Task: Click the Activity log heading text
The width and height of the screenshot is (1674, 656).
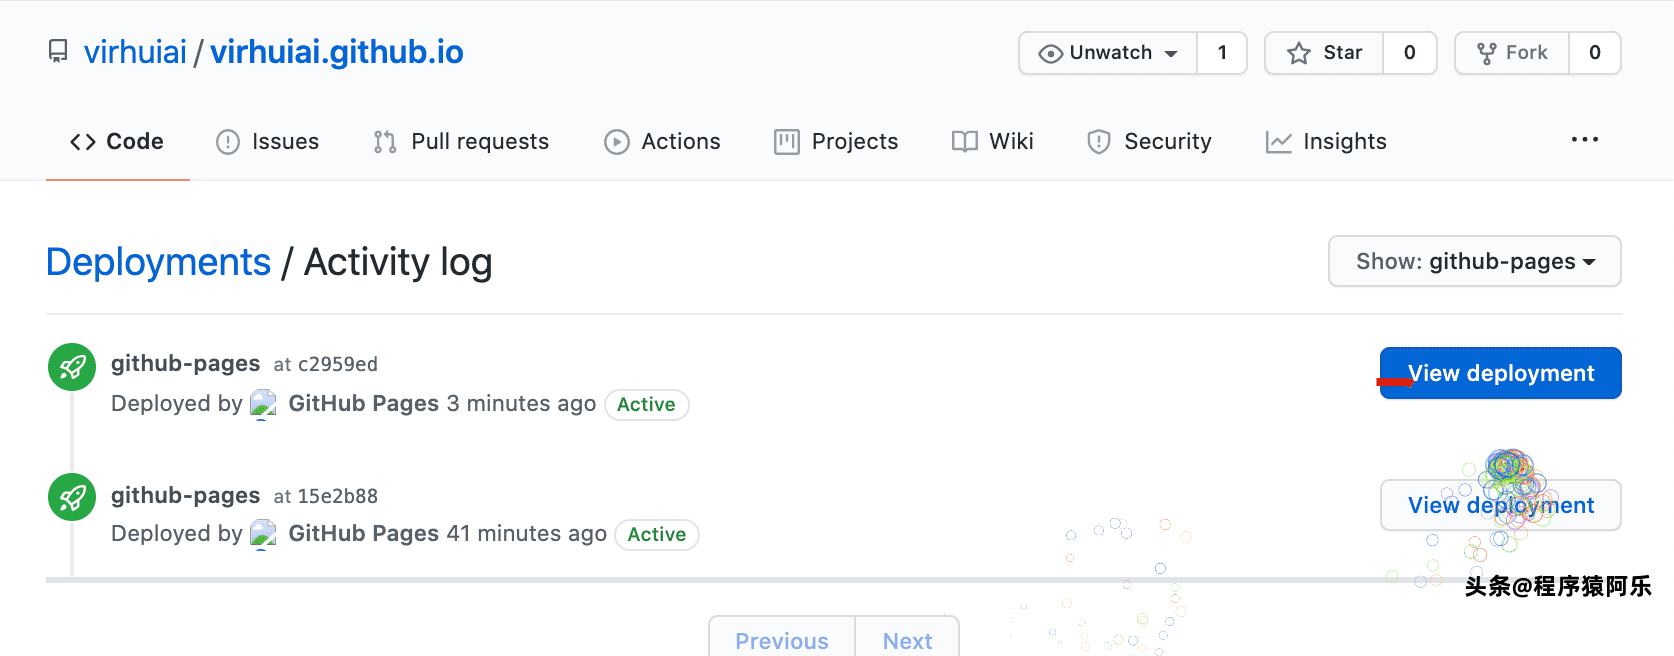Action: tap(398, 262)
